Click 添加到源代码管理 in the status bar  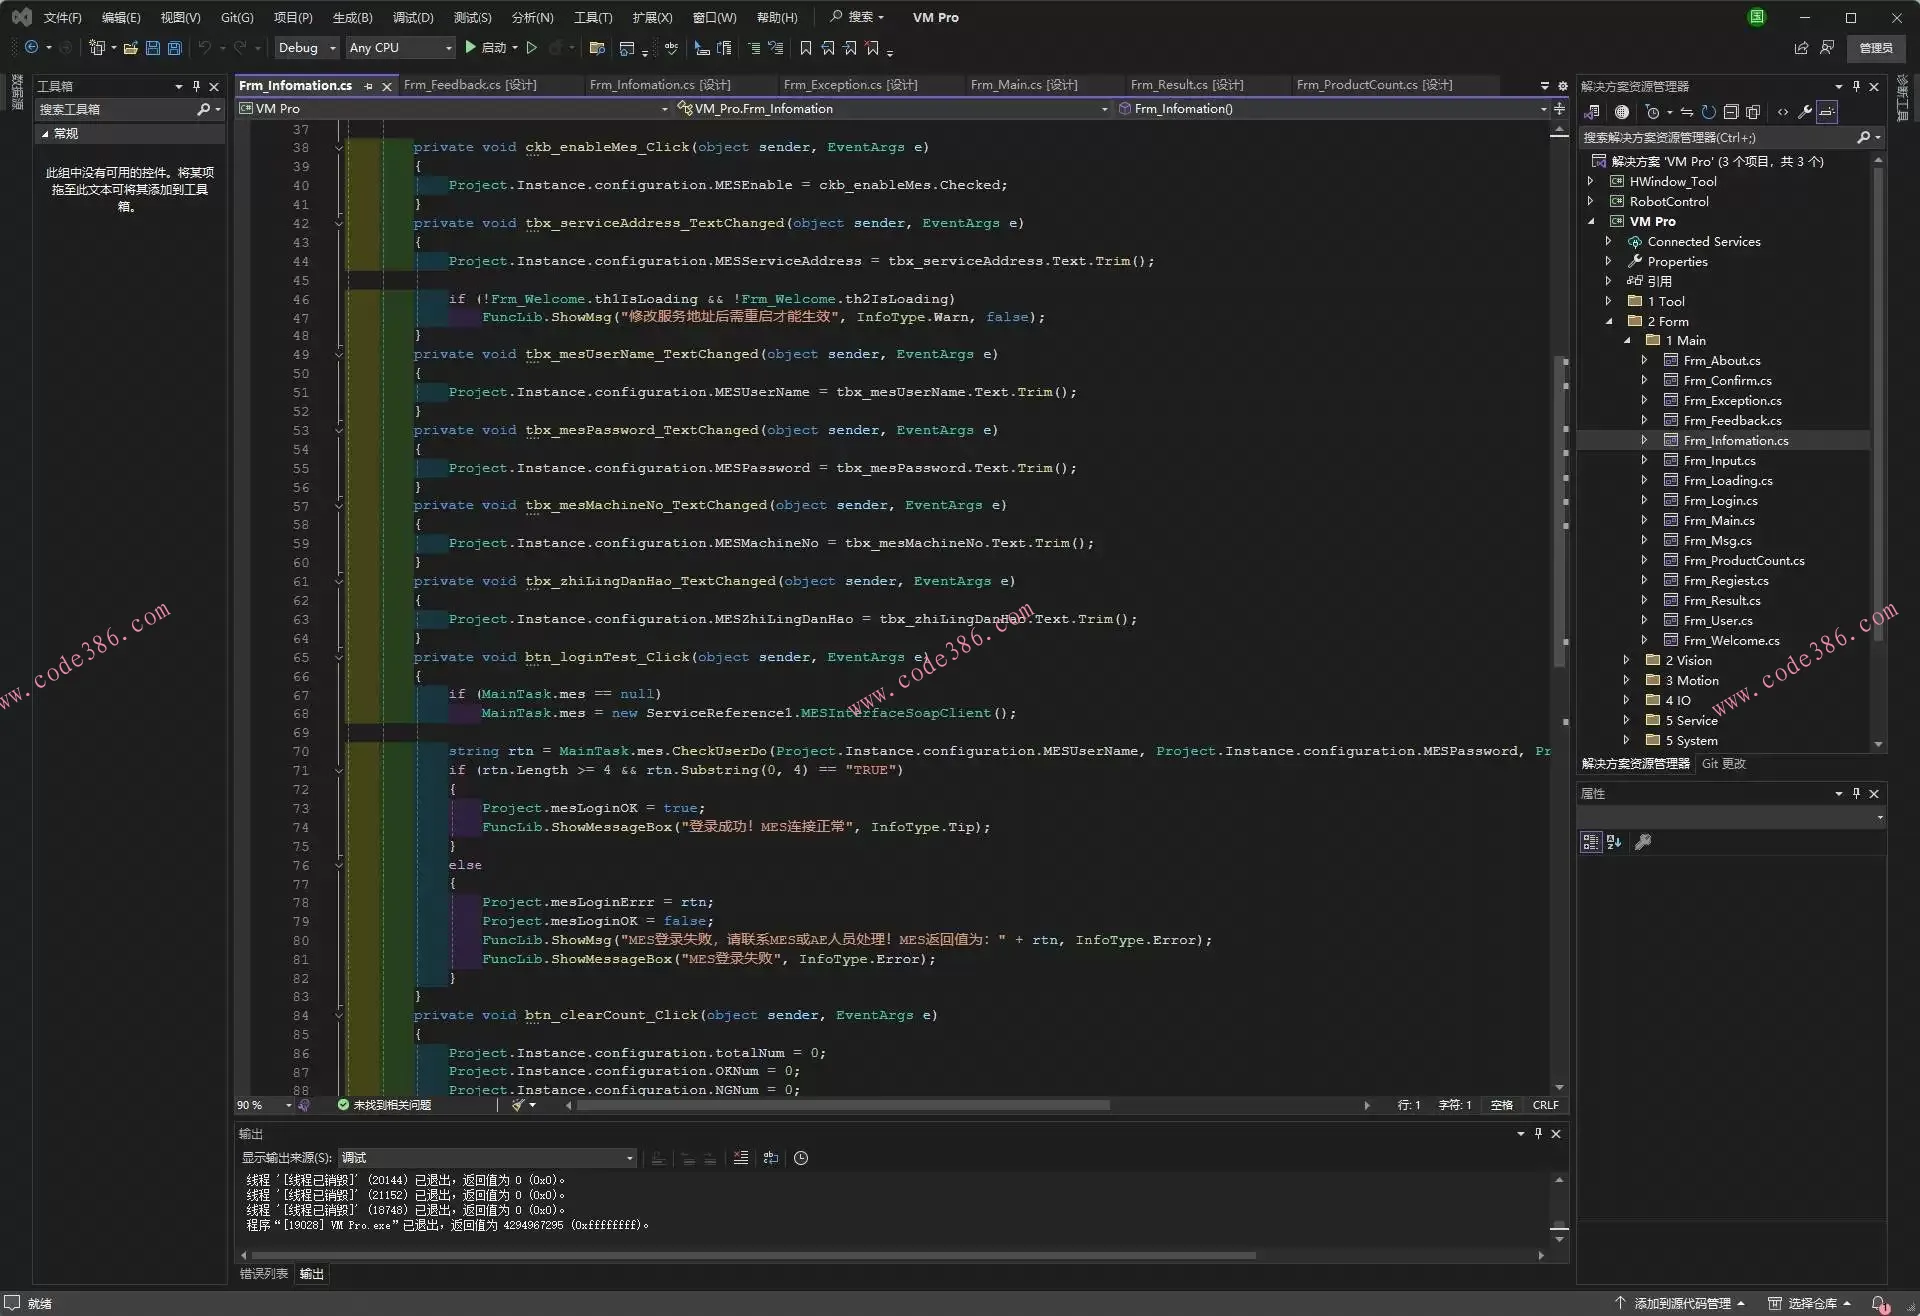(x=1681, y=1303)
